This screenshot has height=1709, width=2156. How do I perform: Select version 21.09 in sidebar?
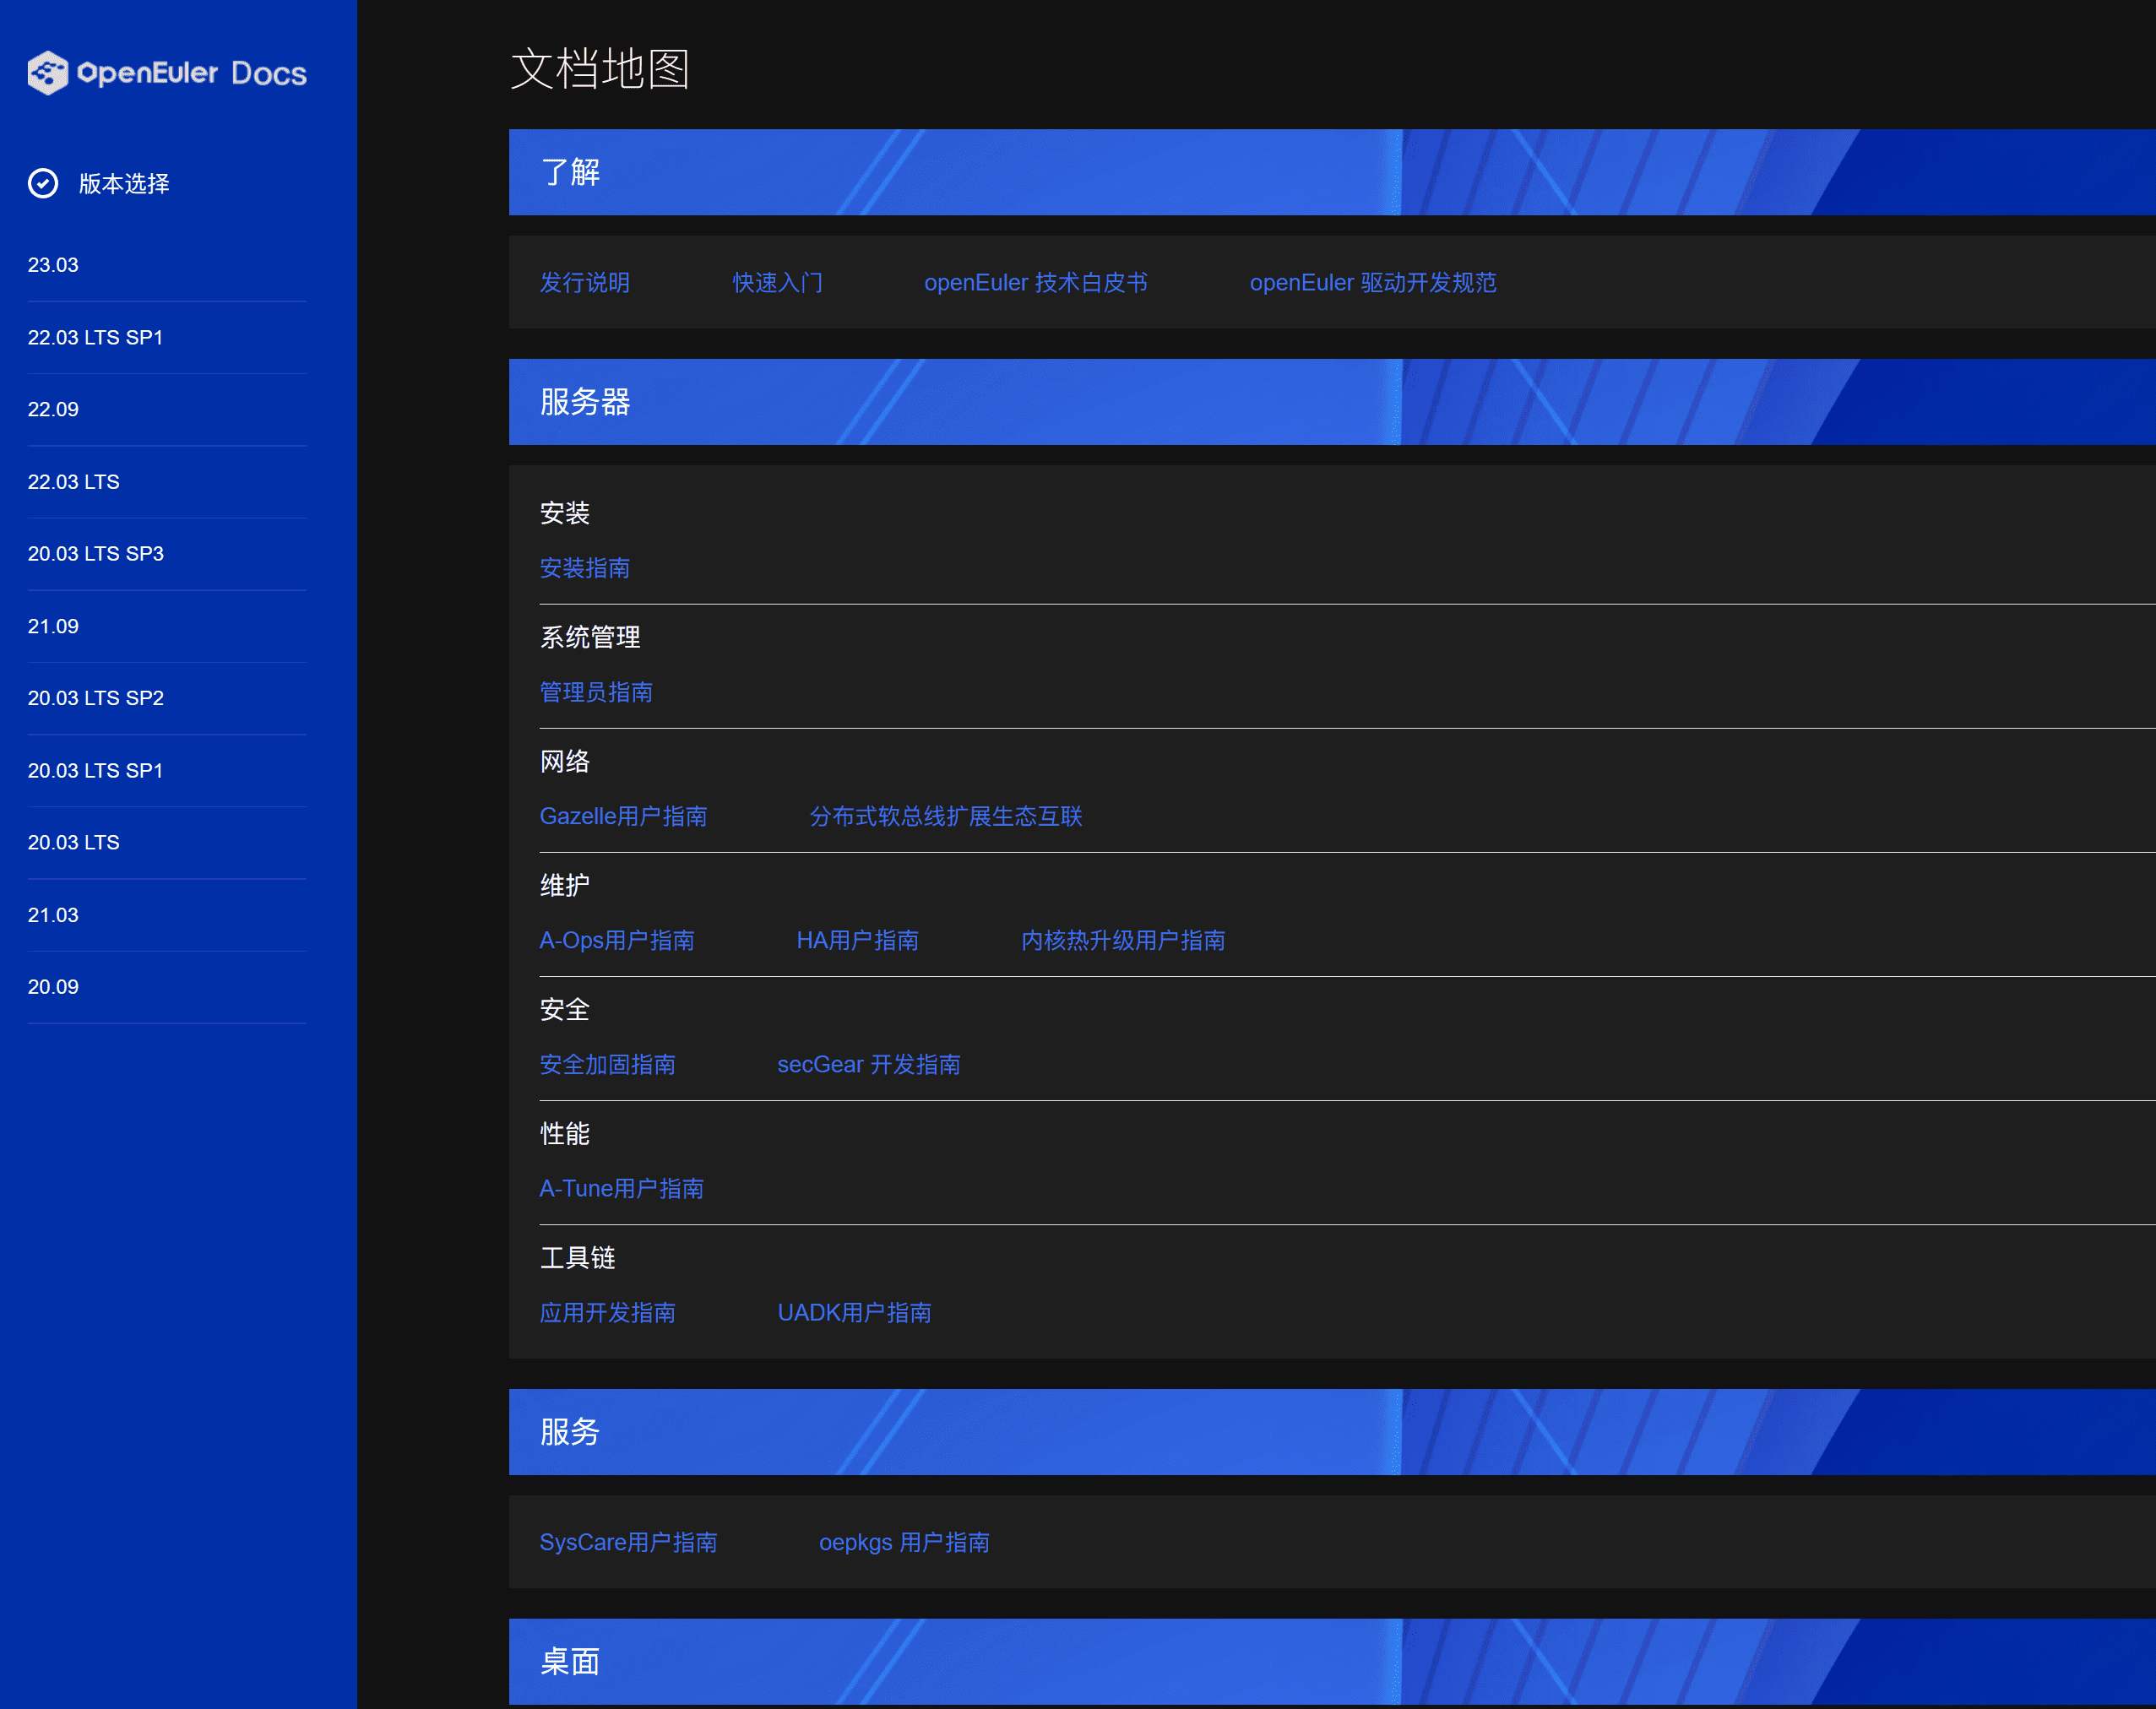pyautogui.click(x=53, y=626)
